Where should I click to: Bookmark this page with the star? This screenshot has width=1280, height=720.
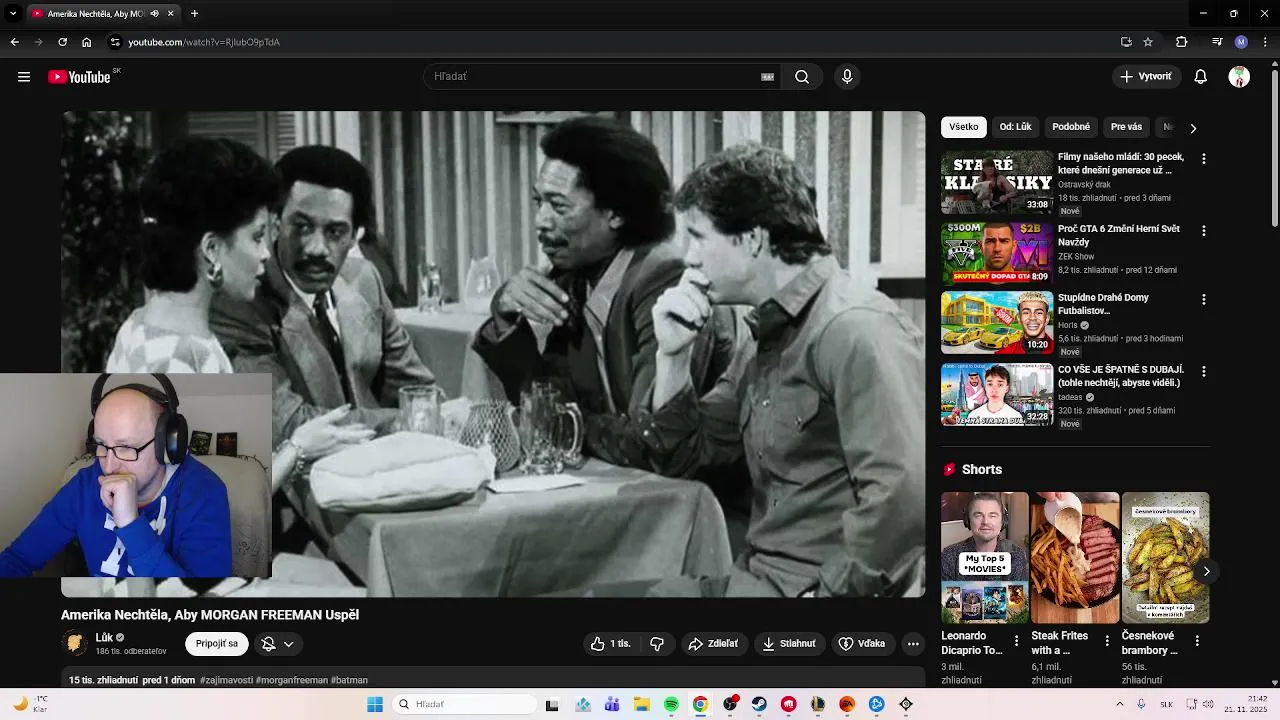point(1148,42)
